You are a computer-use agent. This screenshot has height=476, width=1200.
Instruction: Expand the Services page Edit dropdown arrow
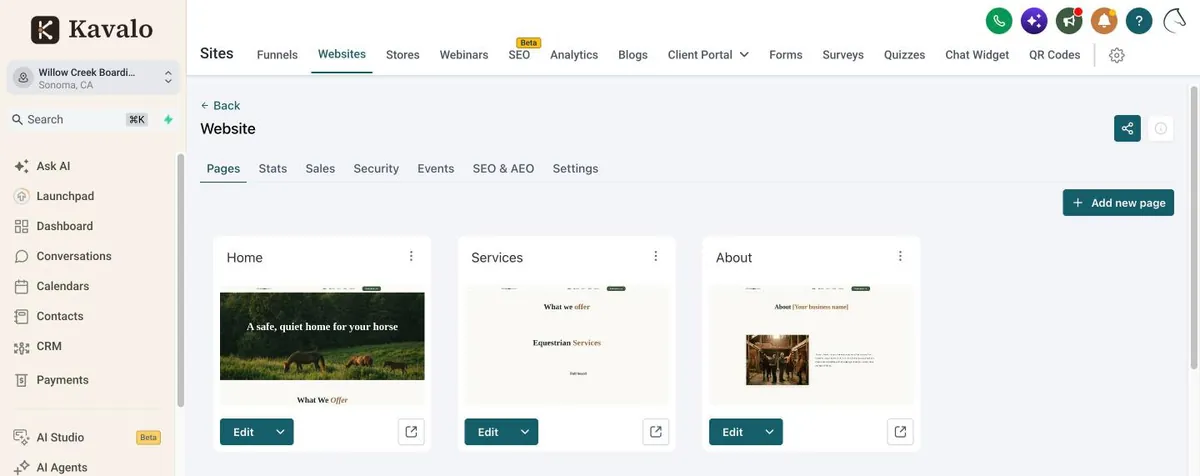coord(525,432)
